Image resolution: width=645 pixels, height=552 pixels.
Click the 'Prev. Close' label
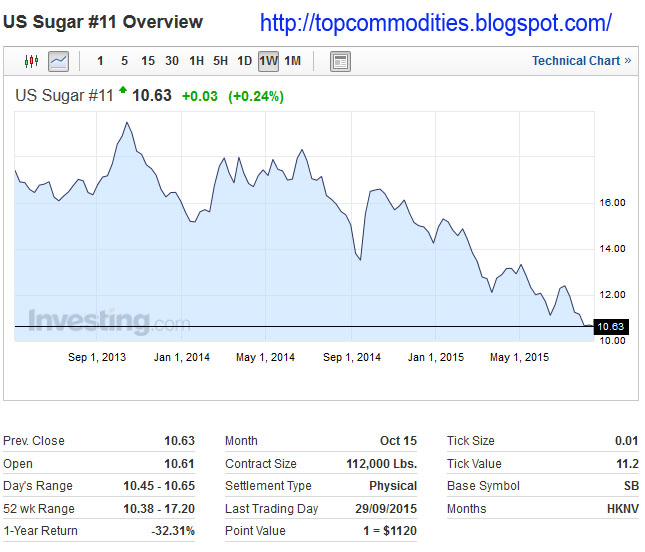[x=34, y=441]
